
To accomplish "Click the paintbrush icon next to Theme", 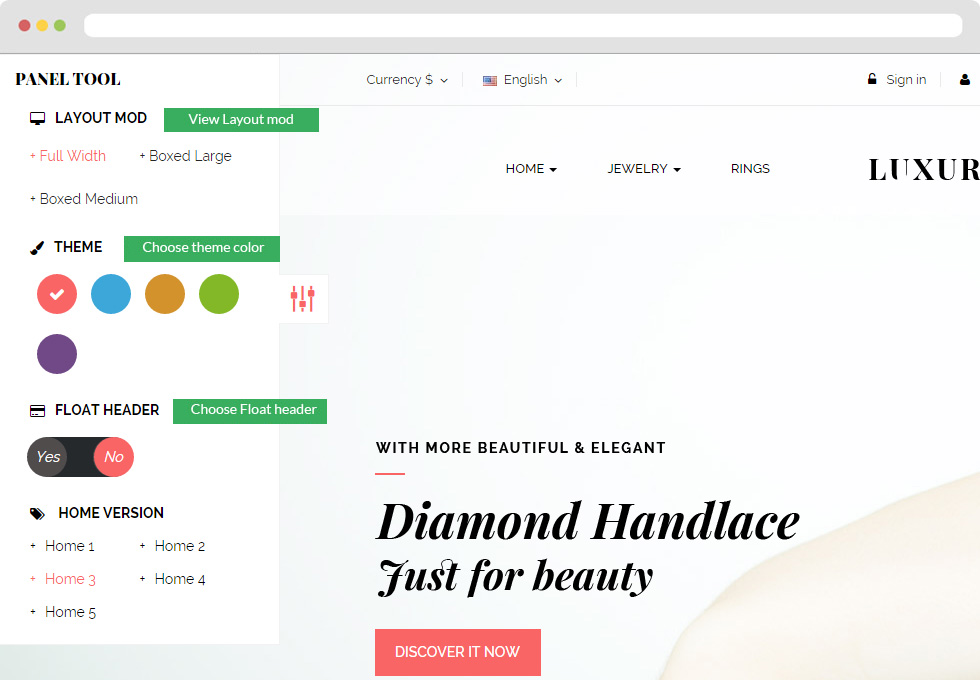I will point(37,248).
